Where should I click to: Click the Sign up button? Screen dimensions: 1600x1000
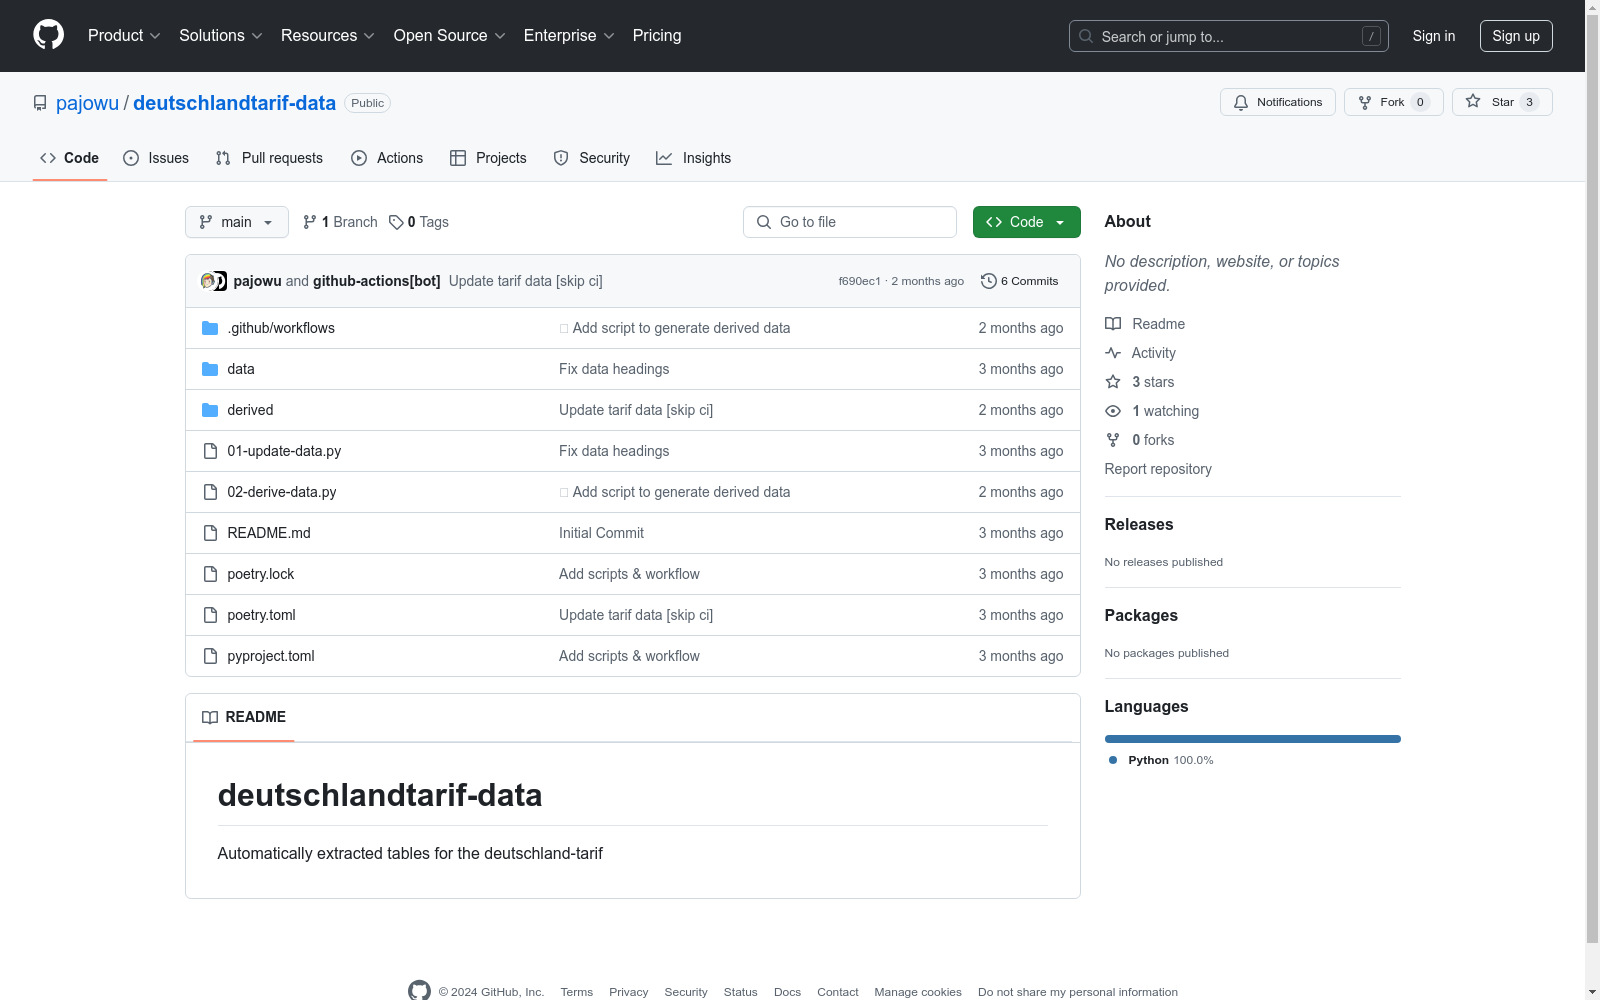pos(1516,36)
